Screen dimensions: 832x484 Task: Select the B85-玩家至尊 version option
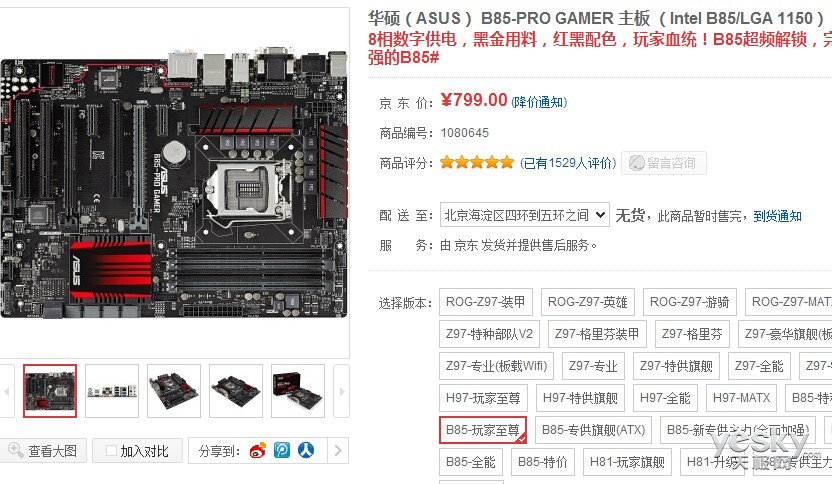(x=483, y=430)
